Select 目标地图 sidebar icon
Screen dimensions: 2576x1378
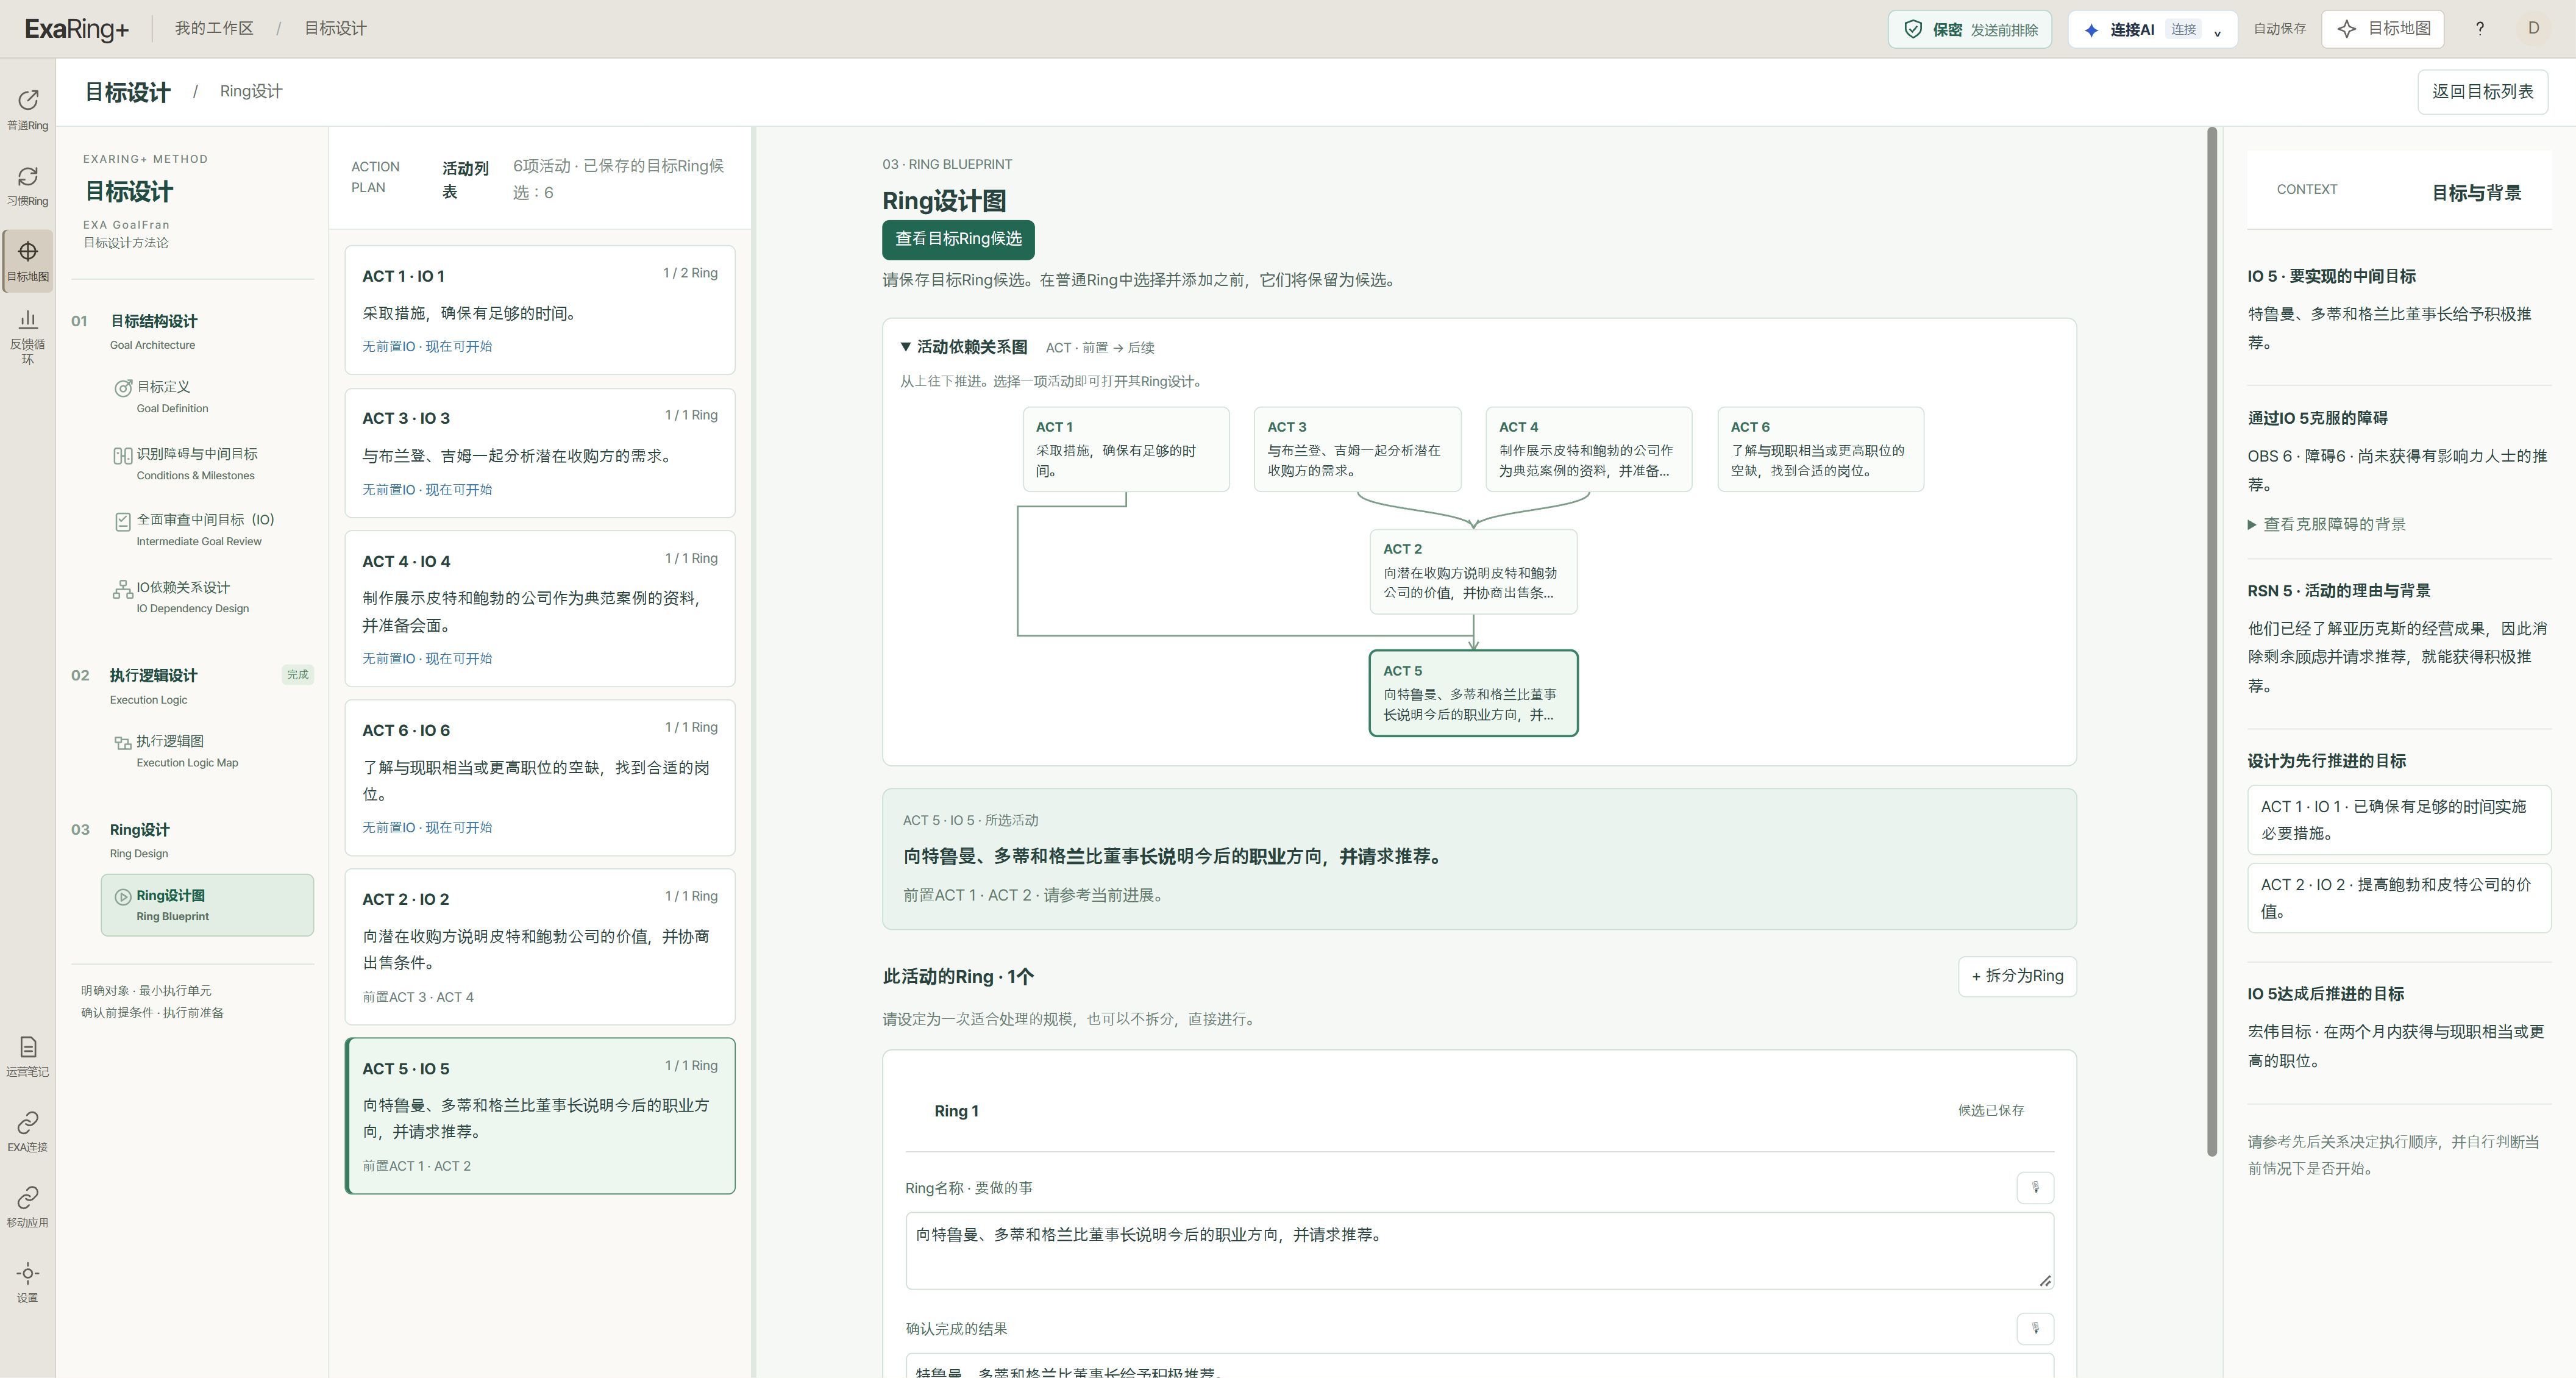pyautogui.click(x=28, y=261)
